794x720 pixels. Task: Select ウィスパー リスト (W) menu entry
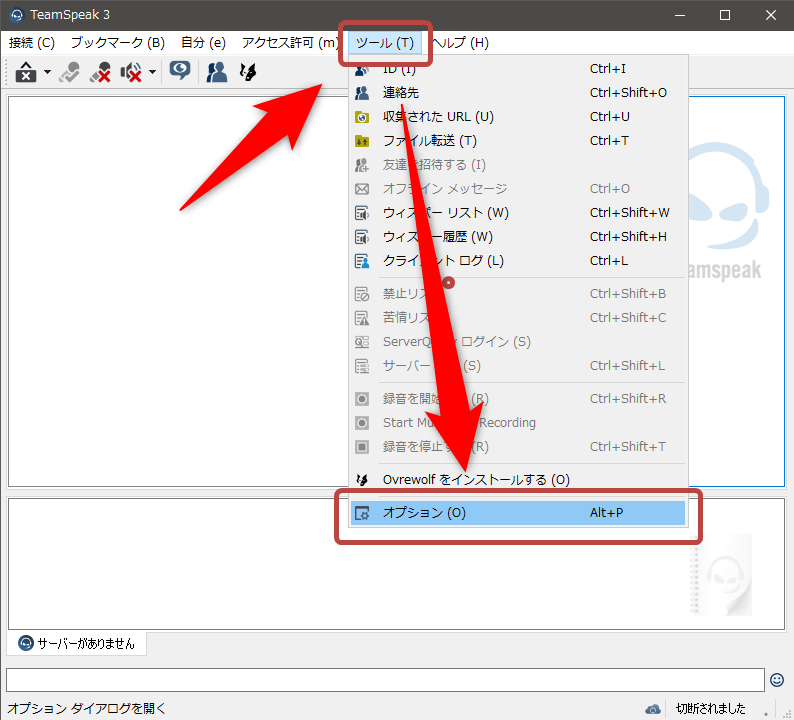coord(518,213)
